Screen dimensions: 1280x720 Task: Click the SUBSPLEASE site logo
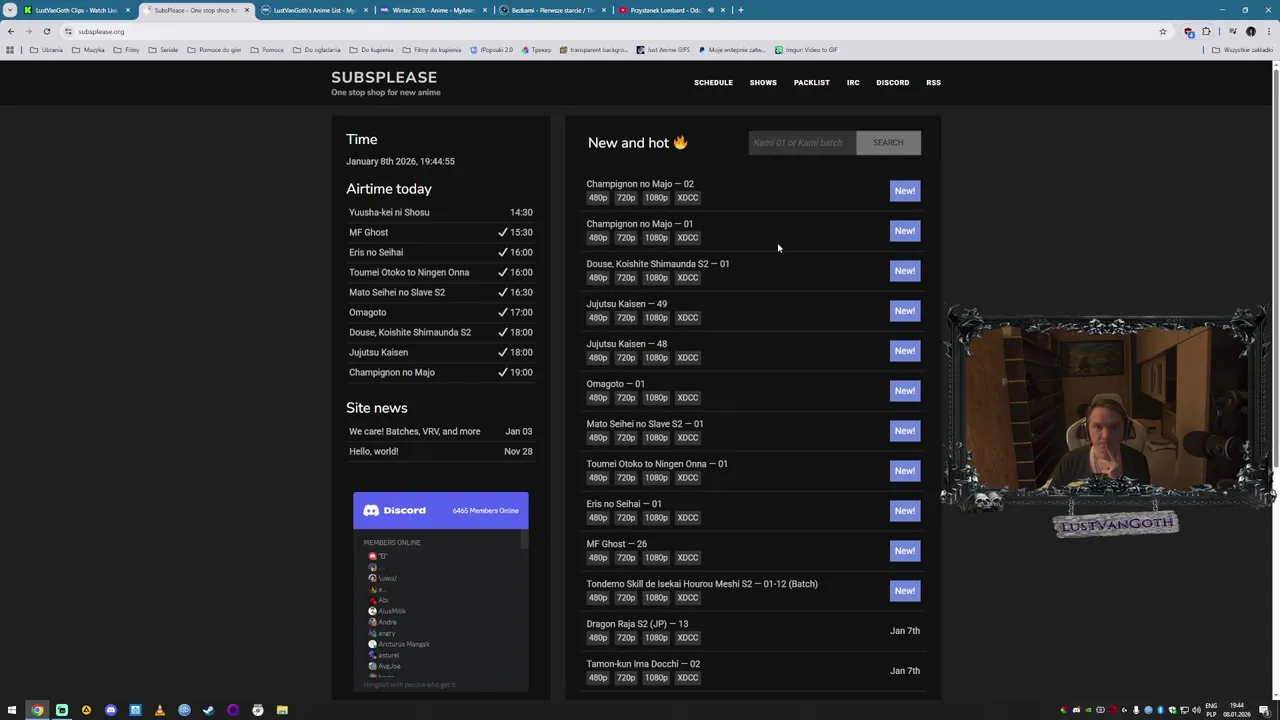click(384, 77)
